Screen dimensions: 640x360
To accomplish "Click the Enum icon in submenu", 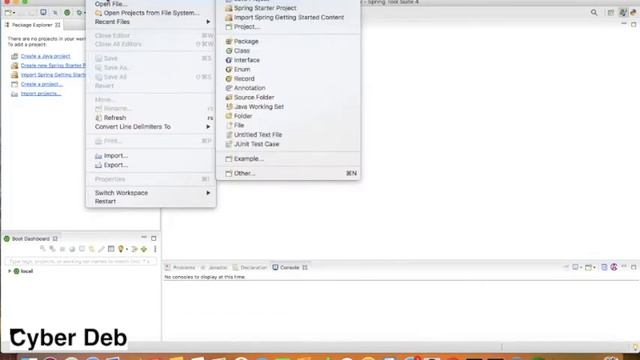I will pyautogui.click(x=229, y=69).
